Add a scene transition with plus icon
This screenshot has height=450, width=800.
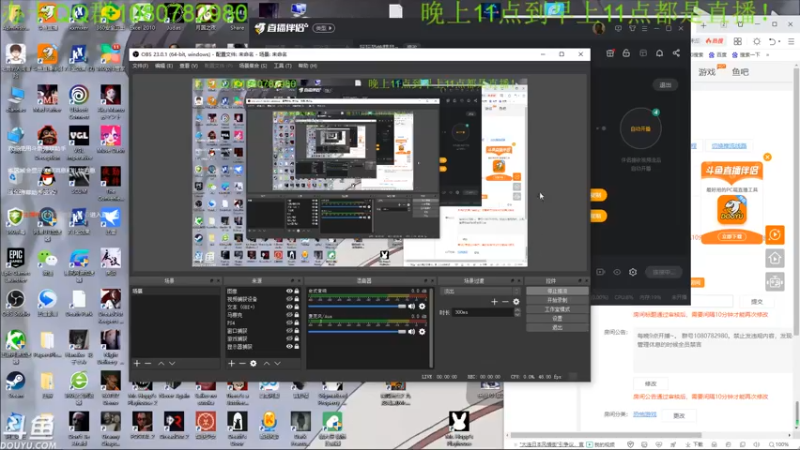[494, 302]
